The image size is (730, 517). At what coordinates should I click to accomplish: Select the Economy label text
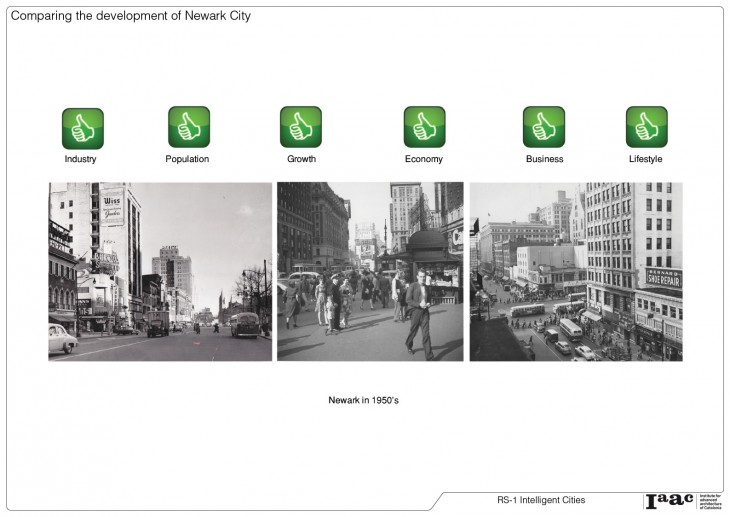[424, 159]
